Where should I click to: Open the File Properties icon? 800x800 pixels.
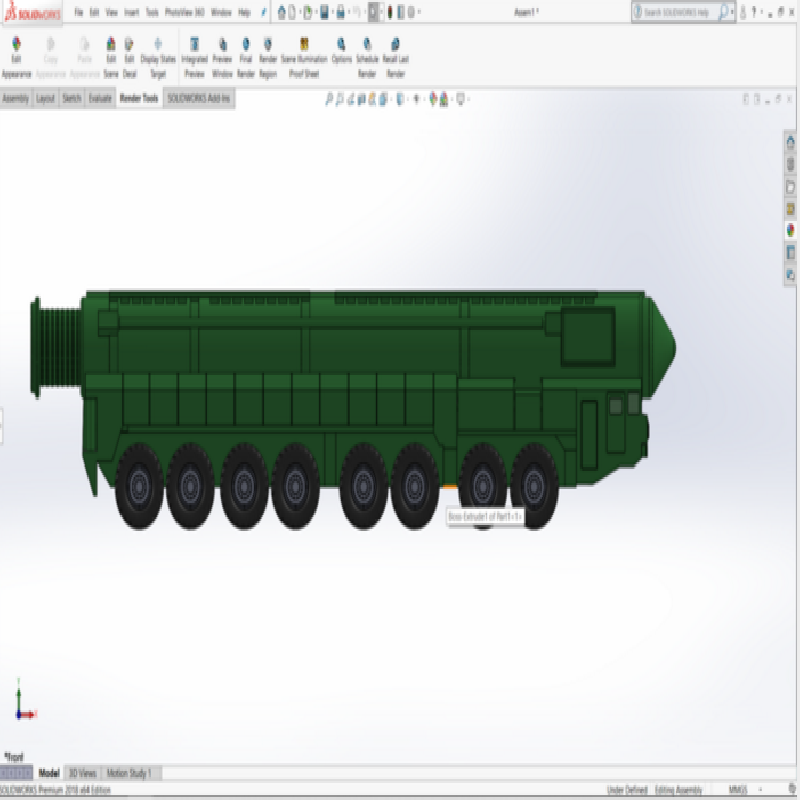pyautogui.click(x=401, y=12)
